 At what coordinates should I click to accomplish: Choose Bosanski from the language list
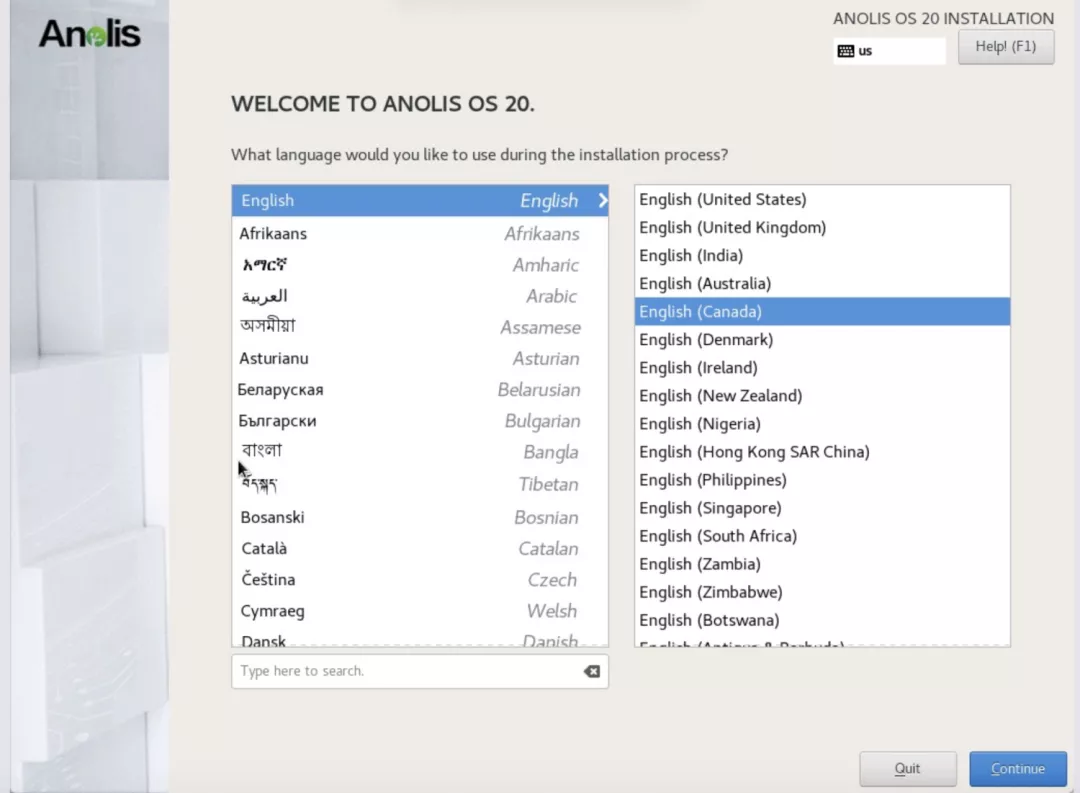(420, 517)
